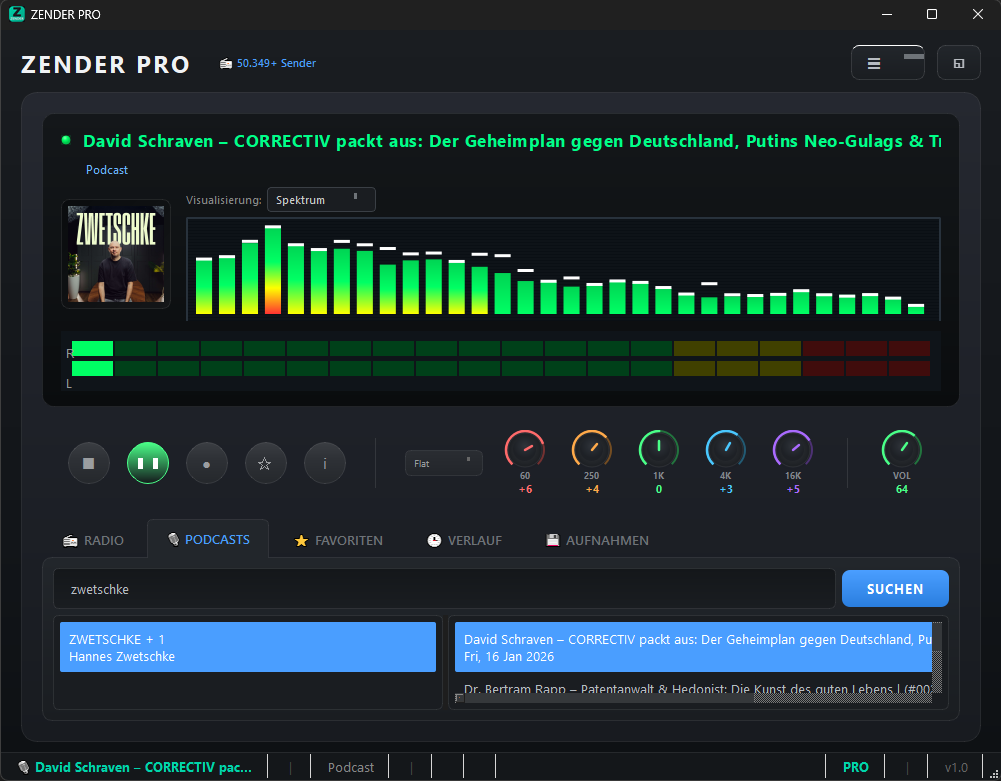Click the stop playback button
This screenshot has width=1001, height=781.
click(89, 463)
